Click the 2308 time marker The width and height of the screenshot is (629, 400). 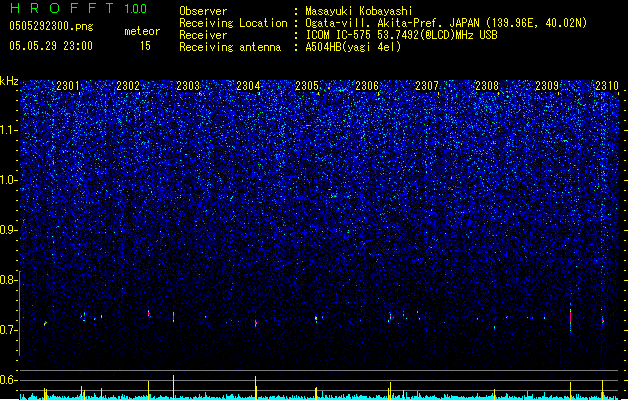[487, 86]
